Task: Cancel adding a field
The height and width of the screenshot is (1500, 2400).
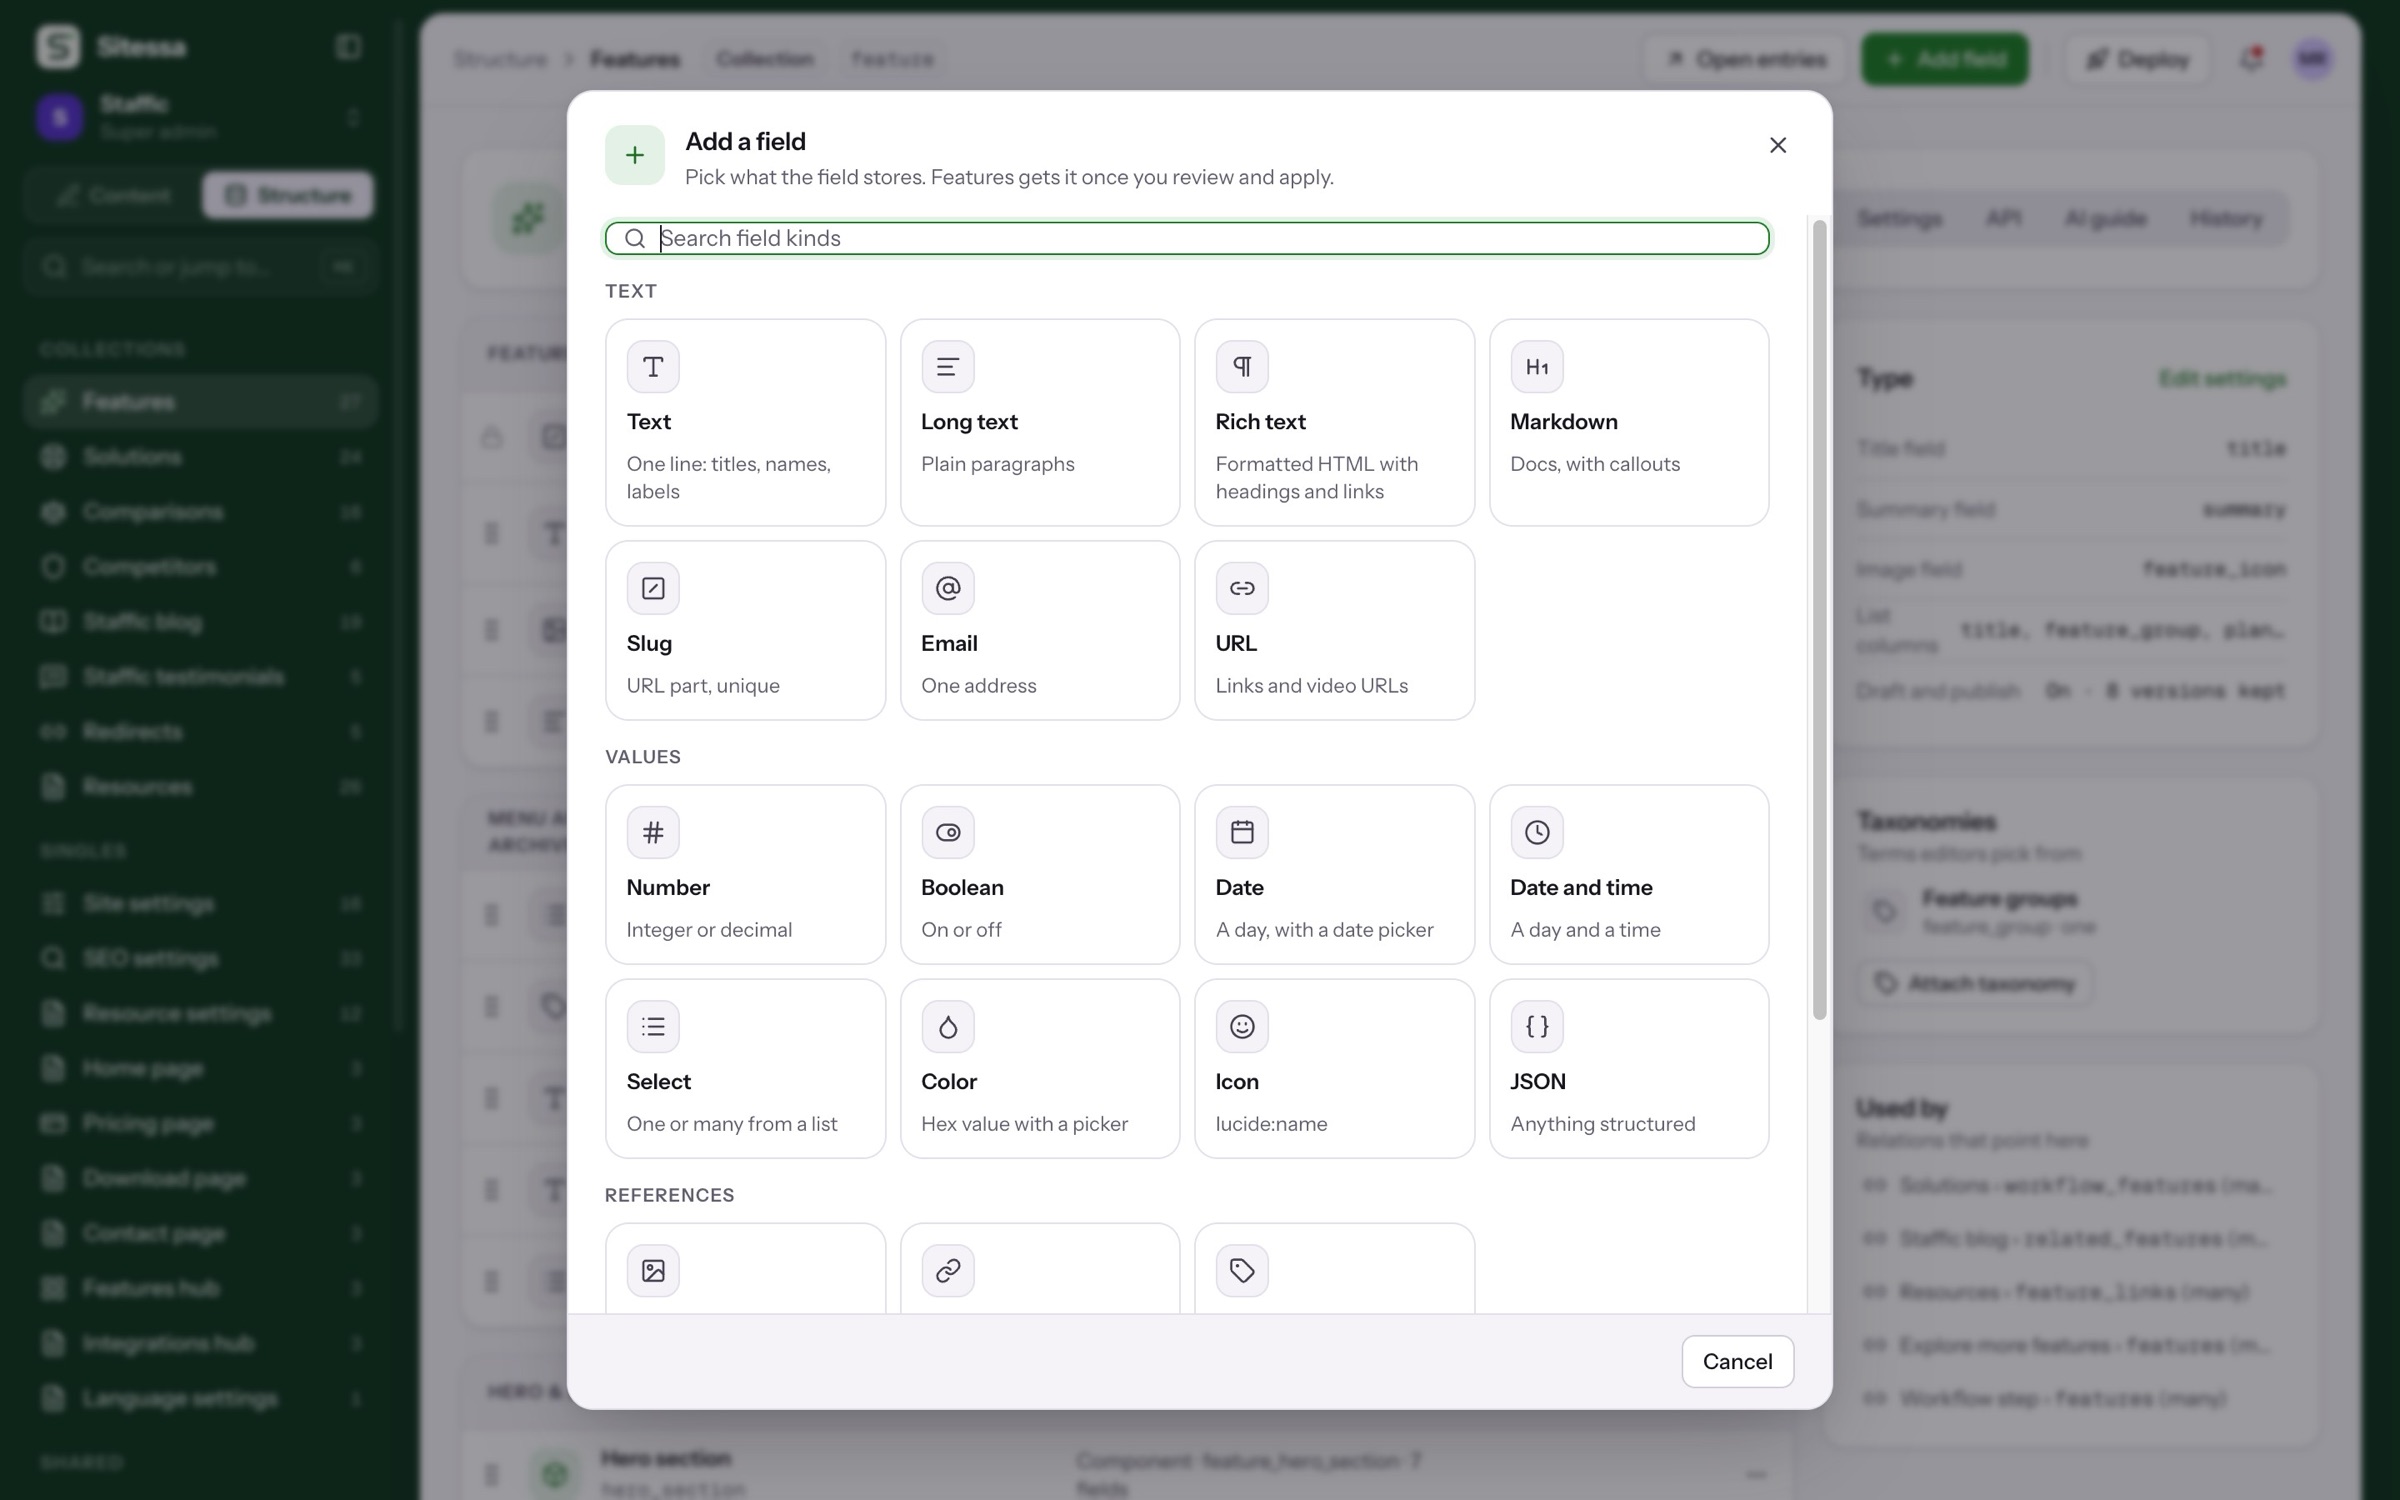Action: (1737, 1361)
